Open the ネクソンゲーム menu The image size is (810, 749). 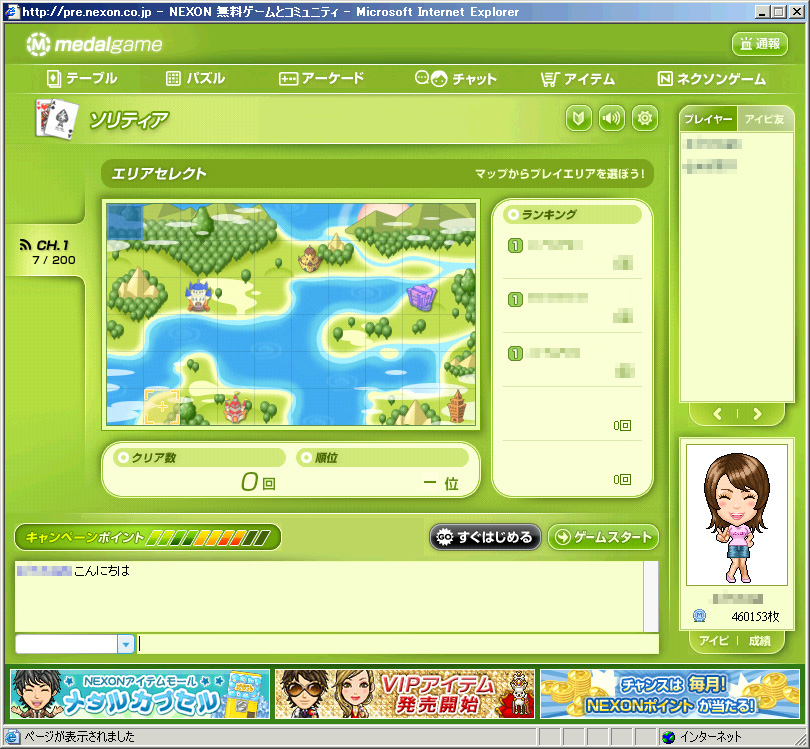[711, 79]
